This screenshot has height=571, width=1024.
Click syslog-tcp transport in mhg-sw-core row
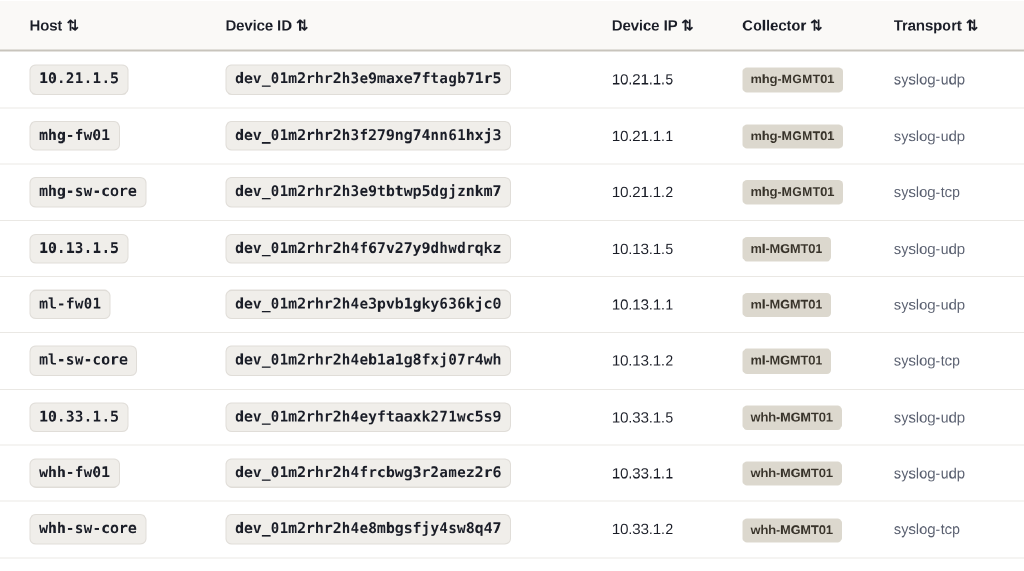click(x=926, y=193)
